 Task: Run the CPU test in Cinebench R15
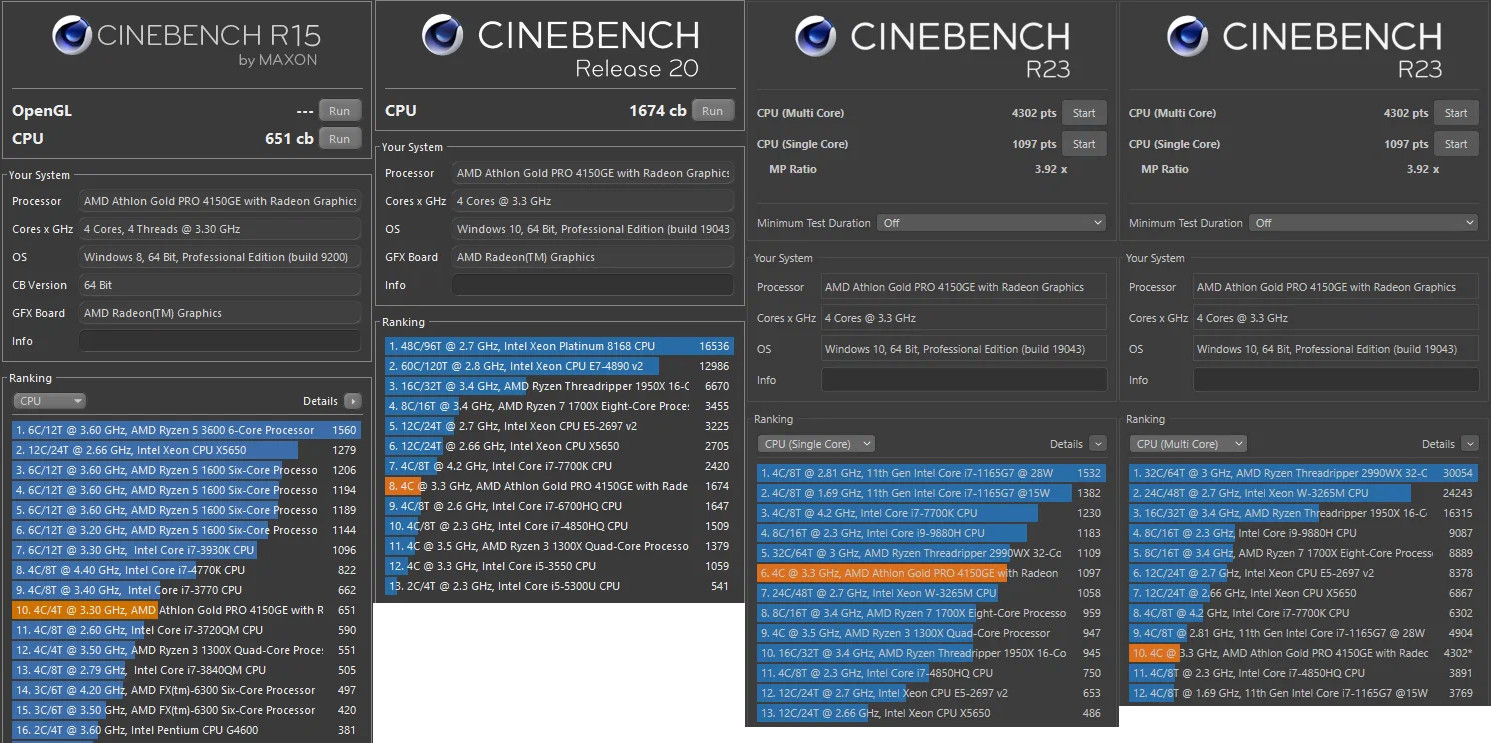pos(340,139)
